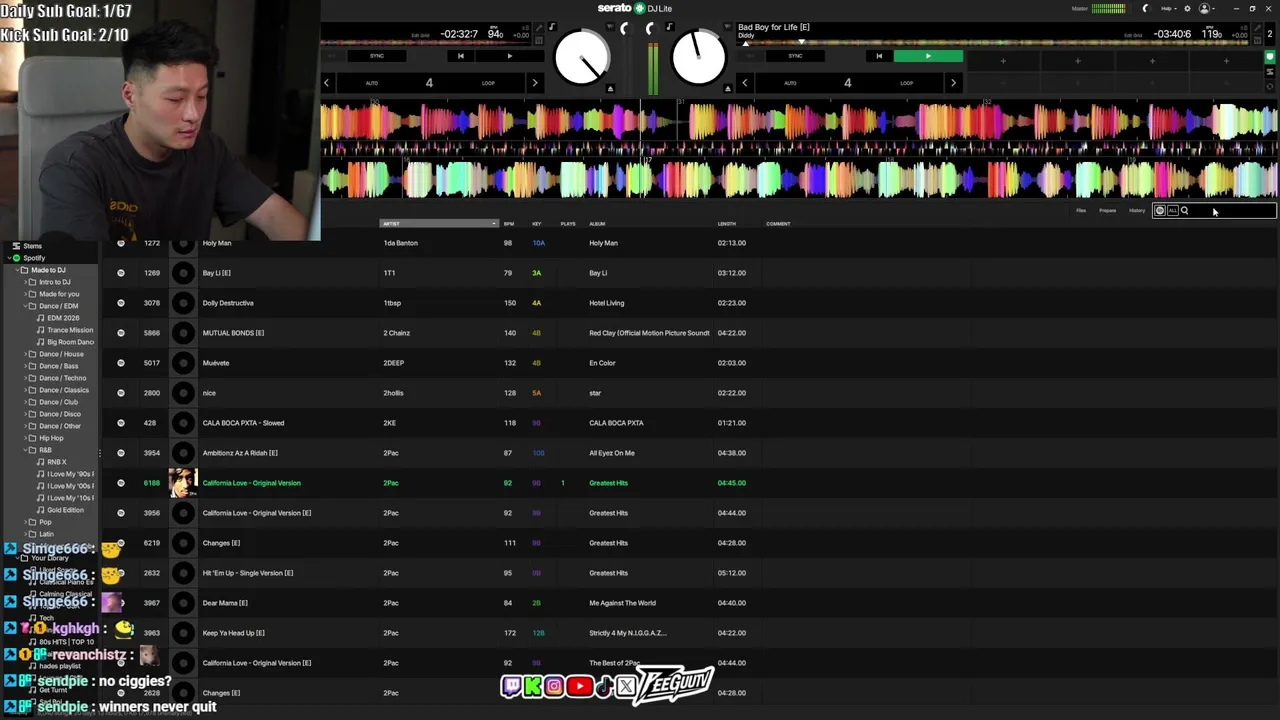
Task: Enable LOOP on the left deck
Action: (x=488, y=83)
